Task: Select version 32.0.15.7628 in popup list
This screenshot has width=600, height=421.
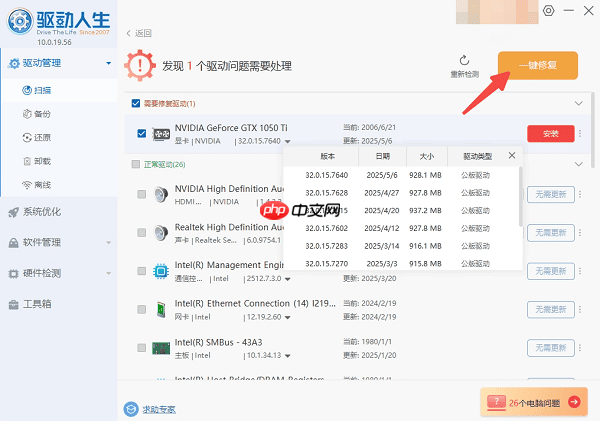Action: click(401, 193)
